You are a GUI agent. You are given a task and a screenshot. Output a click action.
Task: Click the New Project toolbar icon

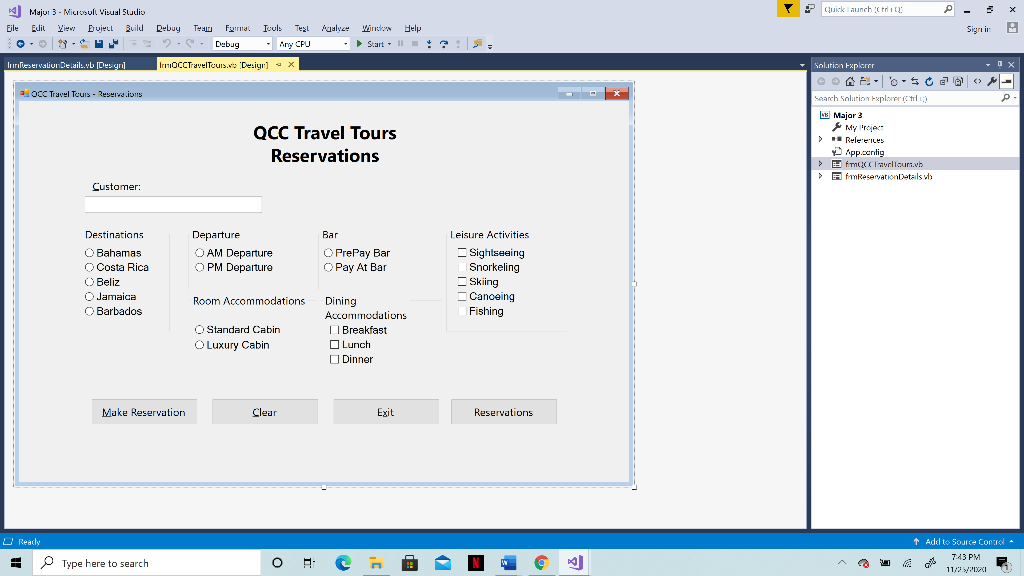point(62,44)
